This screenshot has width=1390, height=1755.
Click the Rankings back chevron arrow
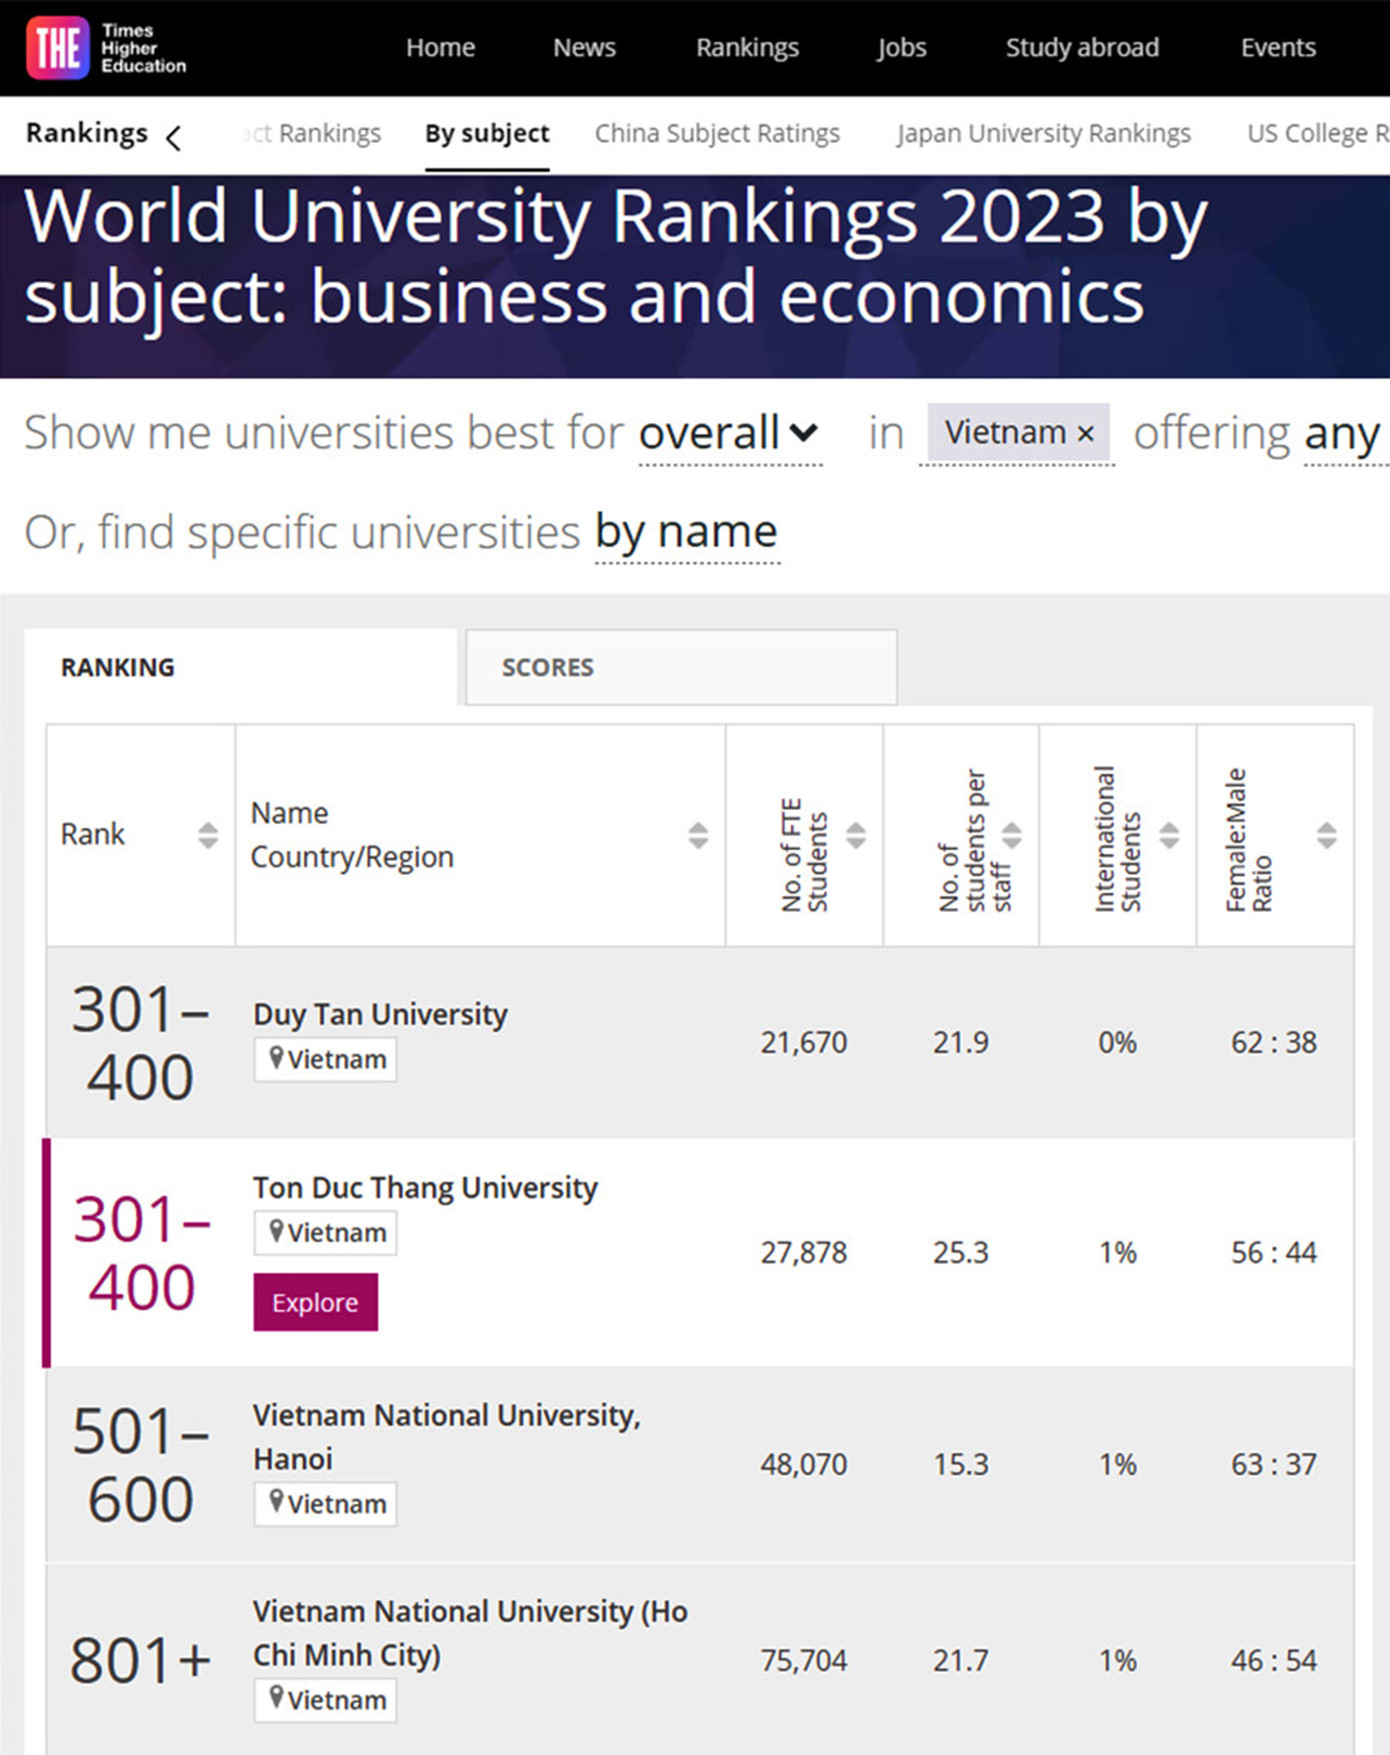[x=174, y=137]
